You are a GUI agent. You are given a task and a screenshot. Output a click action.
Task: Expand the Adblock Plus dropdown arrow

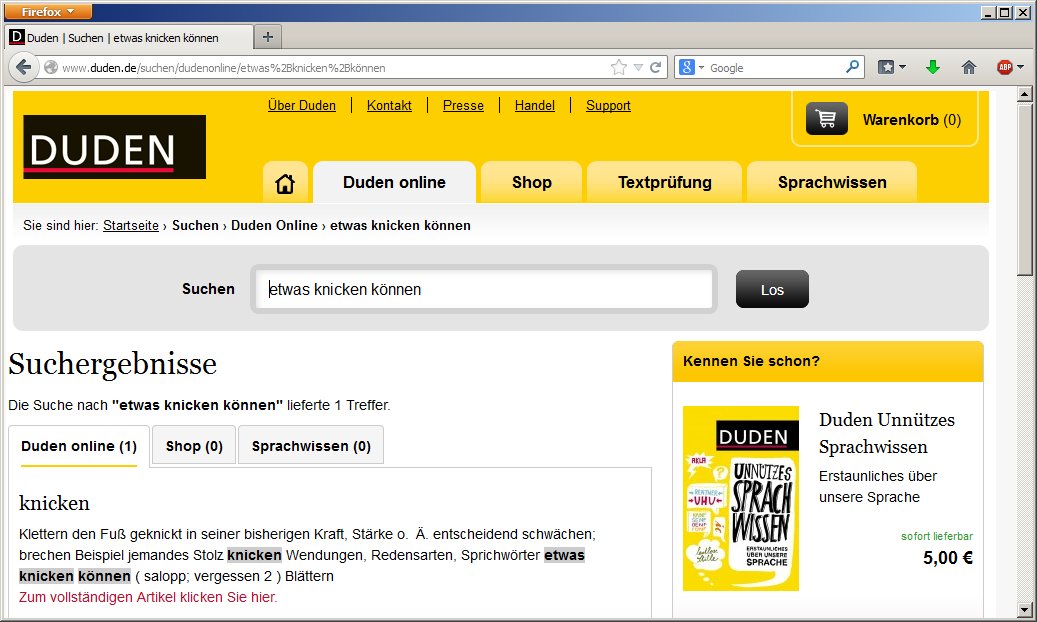1020,67
